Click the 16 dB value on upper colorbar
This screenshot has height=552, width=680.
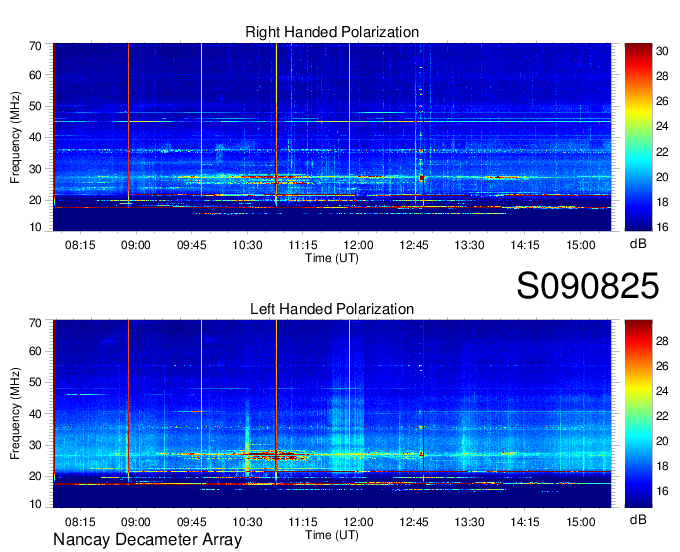pyautogui.click(x=662, y=227)
